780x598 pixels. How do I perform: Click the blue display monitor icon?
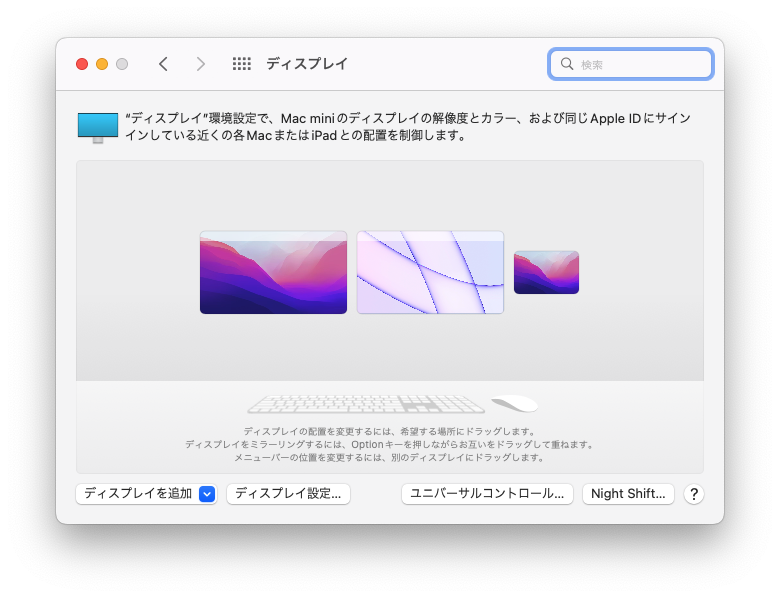click(x=98, y=127)
